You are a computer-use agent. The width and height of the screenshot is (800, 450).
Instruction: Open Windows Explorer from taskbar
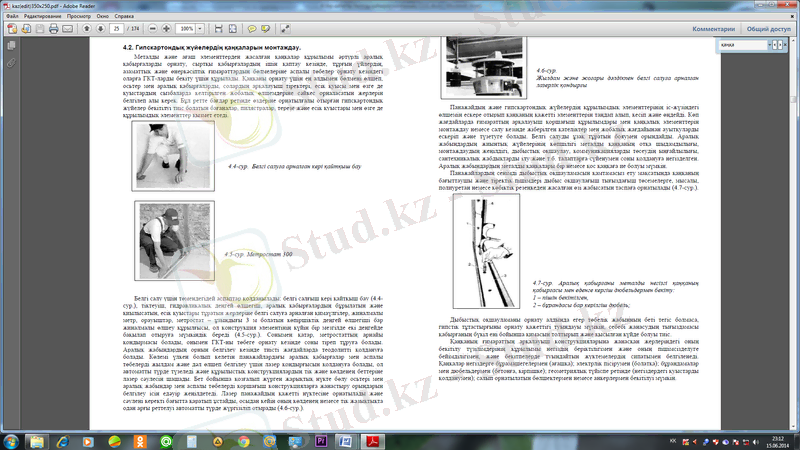click(36, 441)
